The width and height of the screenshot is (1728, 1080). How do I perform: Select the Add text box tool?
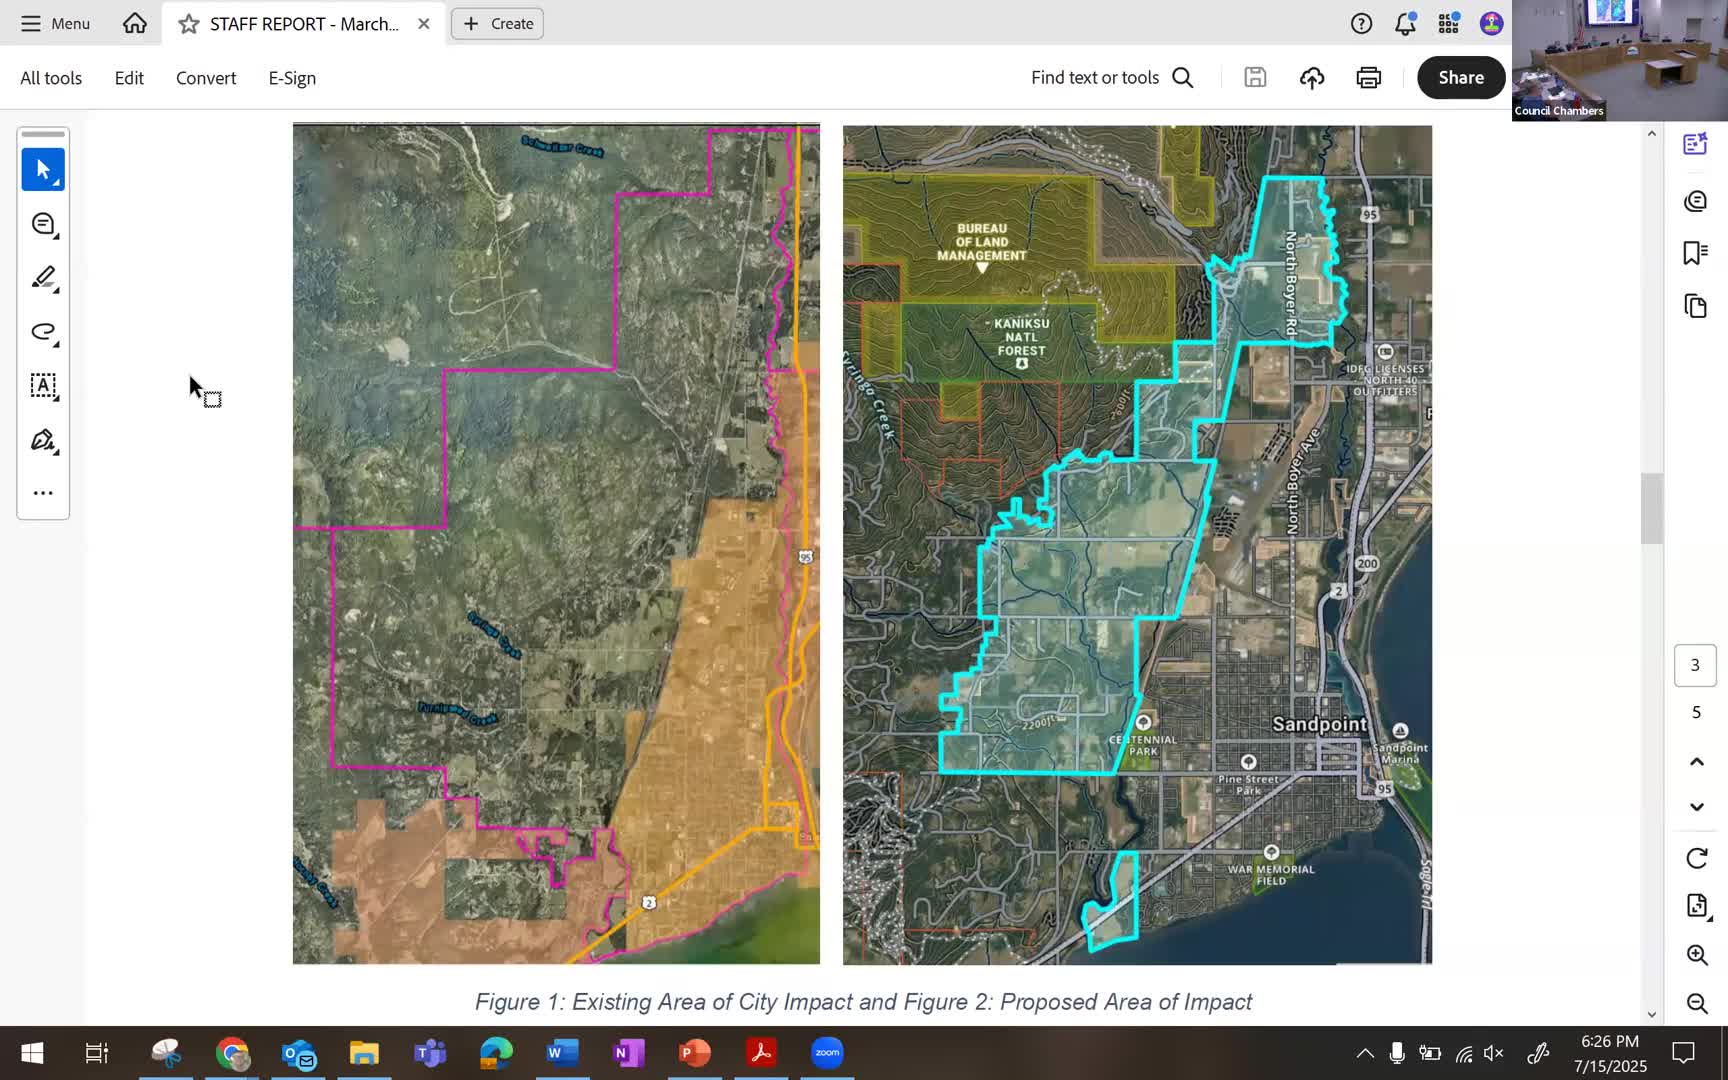[43, 386]
